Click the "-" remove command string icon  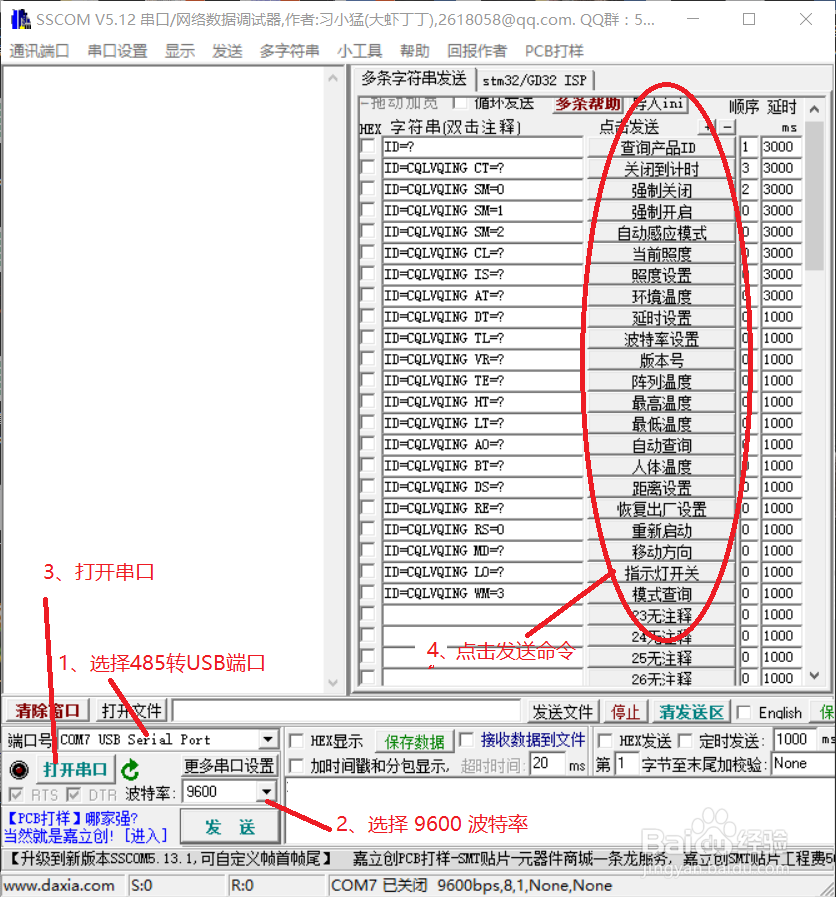(726, 127)
